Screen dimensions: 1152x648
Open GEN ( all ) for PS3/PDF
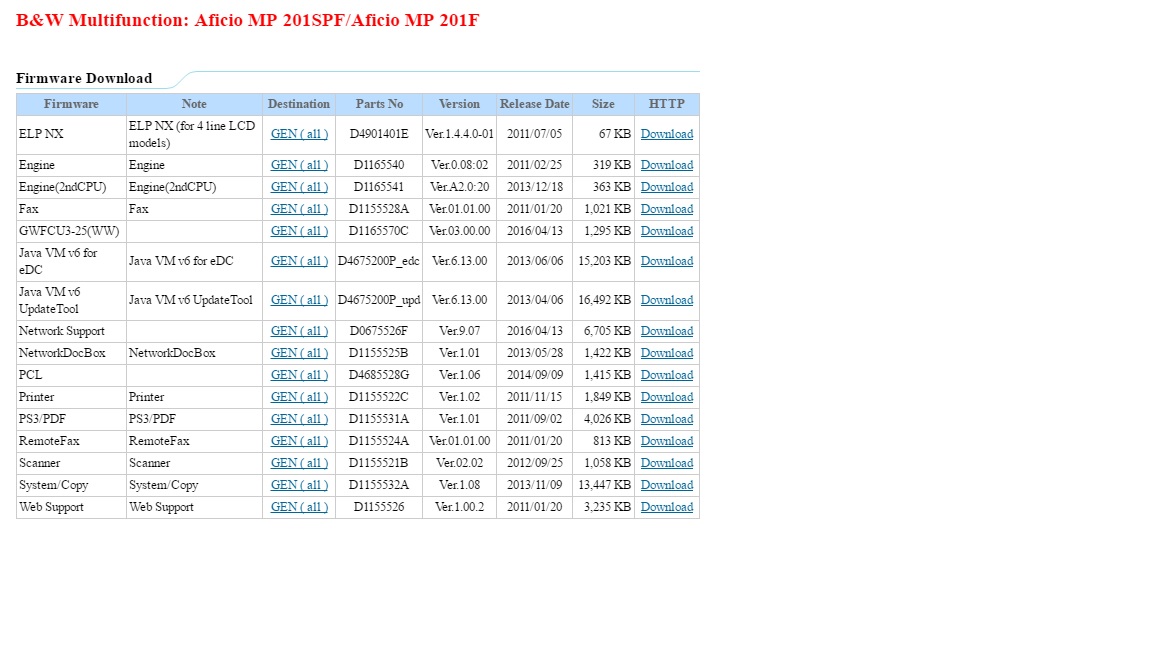click(299, 419)
